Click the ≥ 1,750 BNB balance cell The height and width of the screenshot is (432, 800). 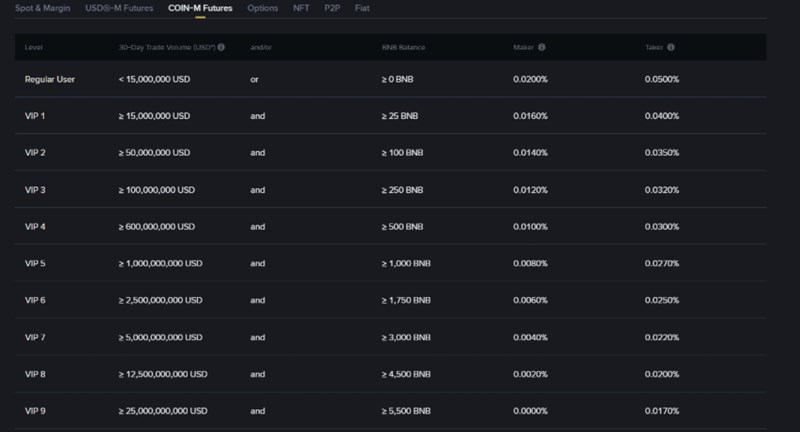pos(406,300)
